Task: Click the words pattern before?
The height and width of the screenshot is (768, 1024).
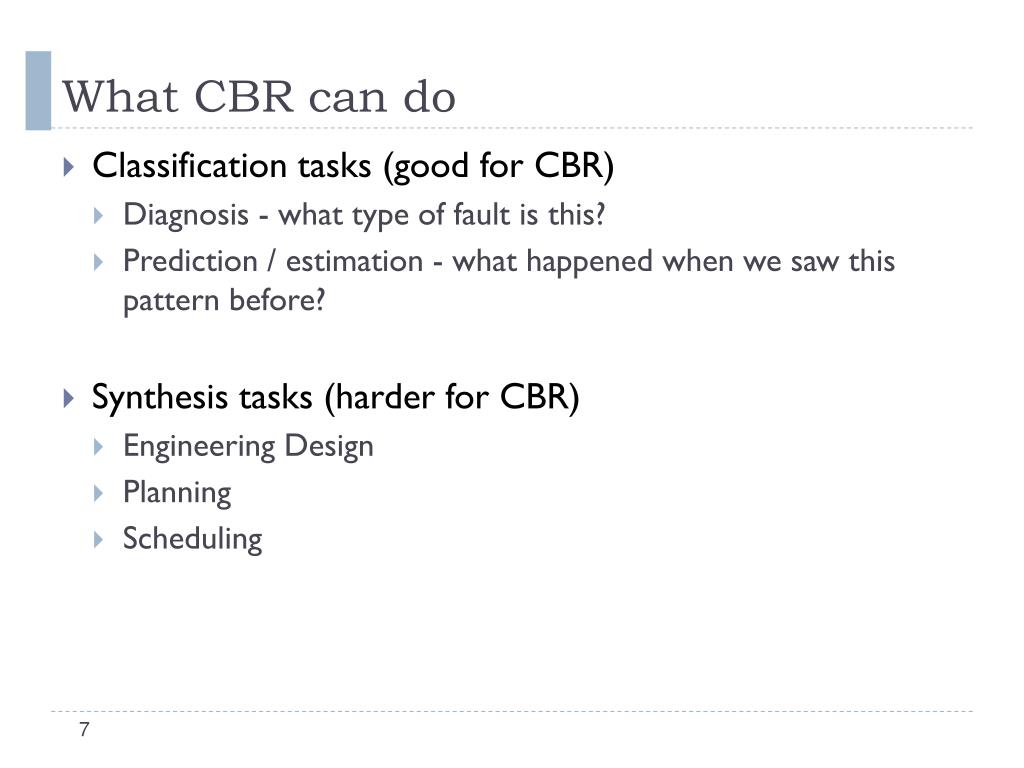Action: tap(224, 301)
